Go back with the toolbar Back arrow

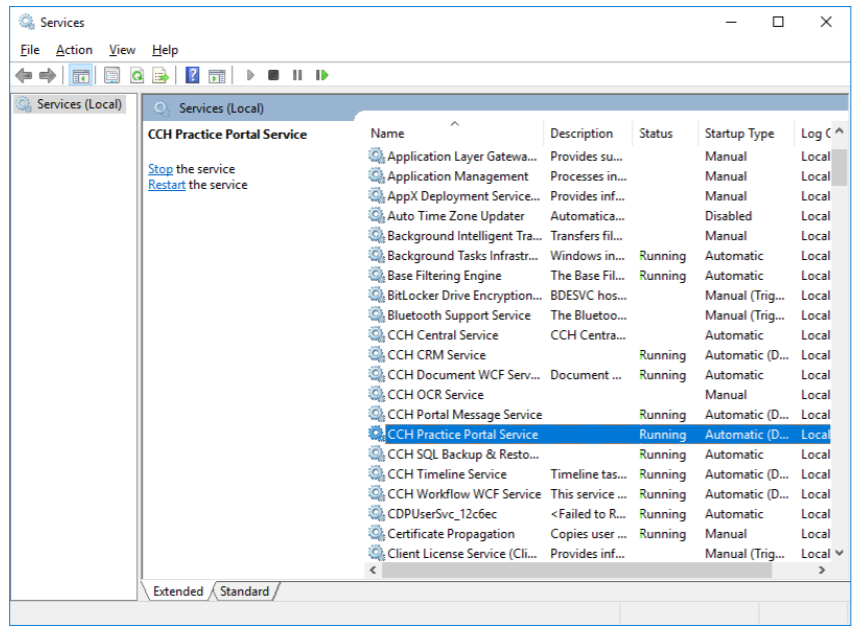[24, 75]
